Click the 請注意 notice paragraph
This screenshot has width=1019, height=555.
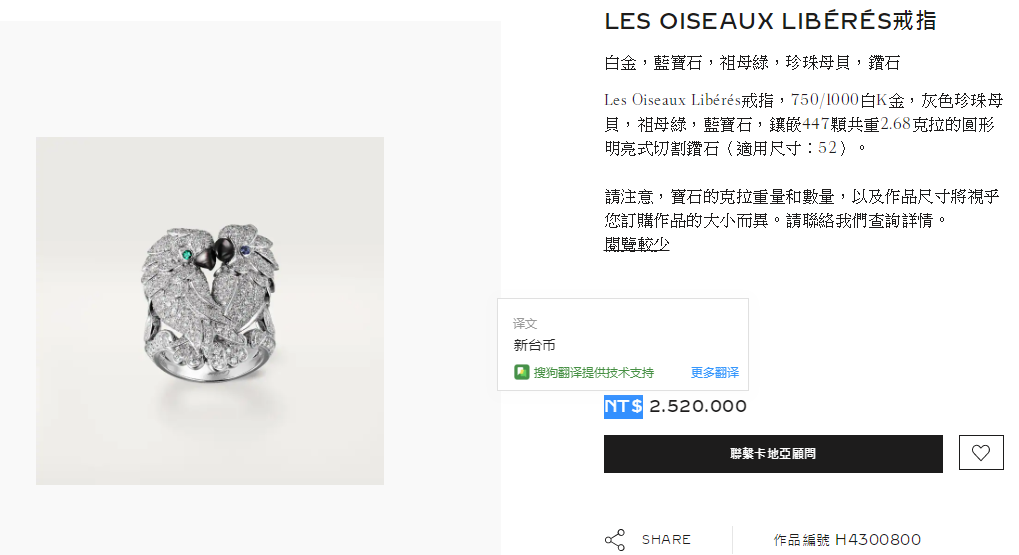click(x=801, y=209)
